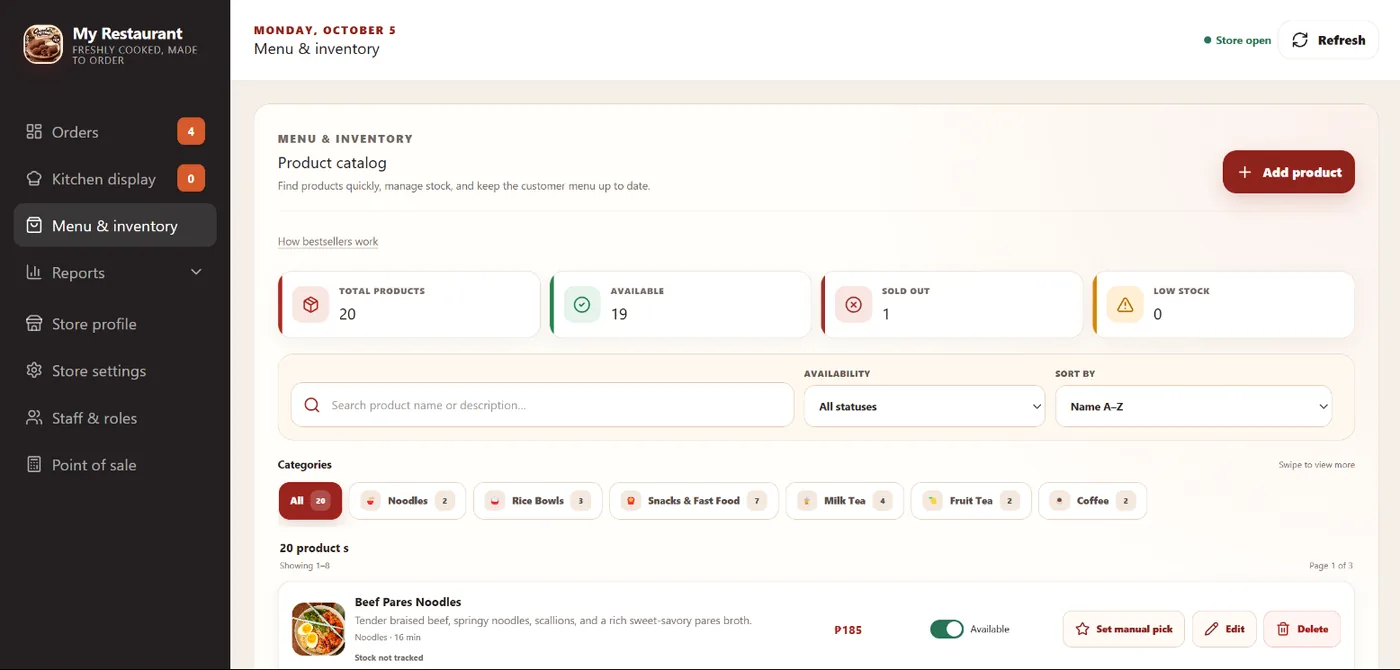
Task: Click the Sold Out cross circle icon
Action: (x=853, y=304)
